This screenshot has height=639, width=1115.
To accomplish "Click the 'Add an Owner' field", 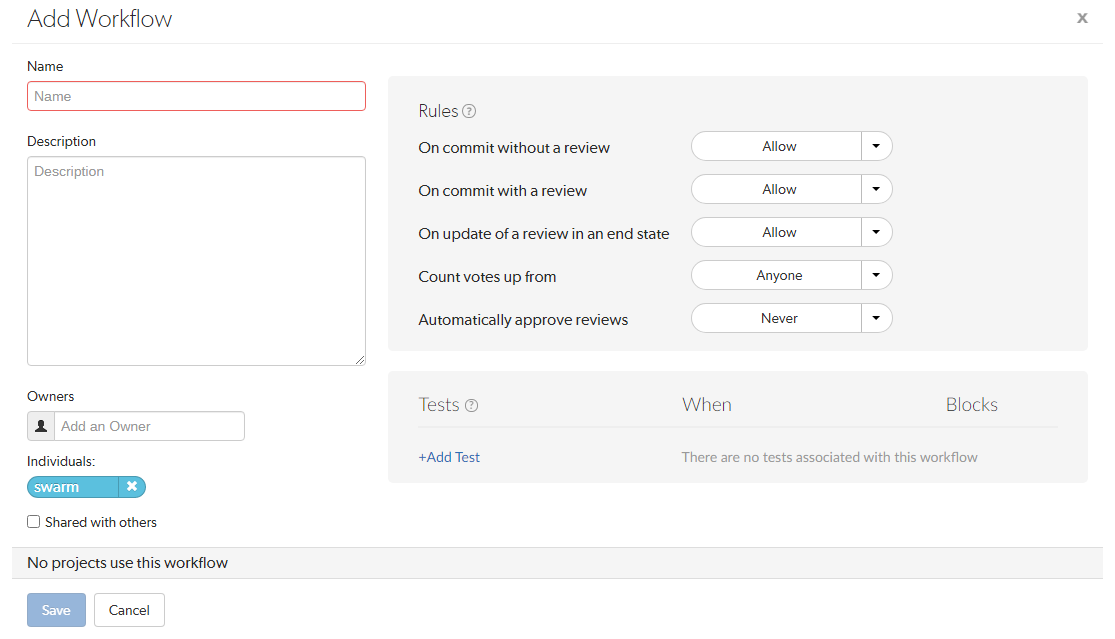I will [x=150, y=426].
